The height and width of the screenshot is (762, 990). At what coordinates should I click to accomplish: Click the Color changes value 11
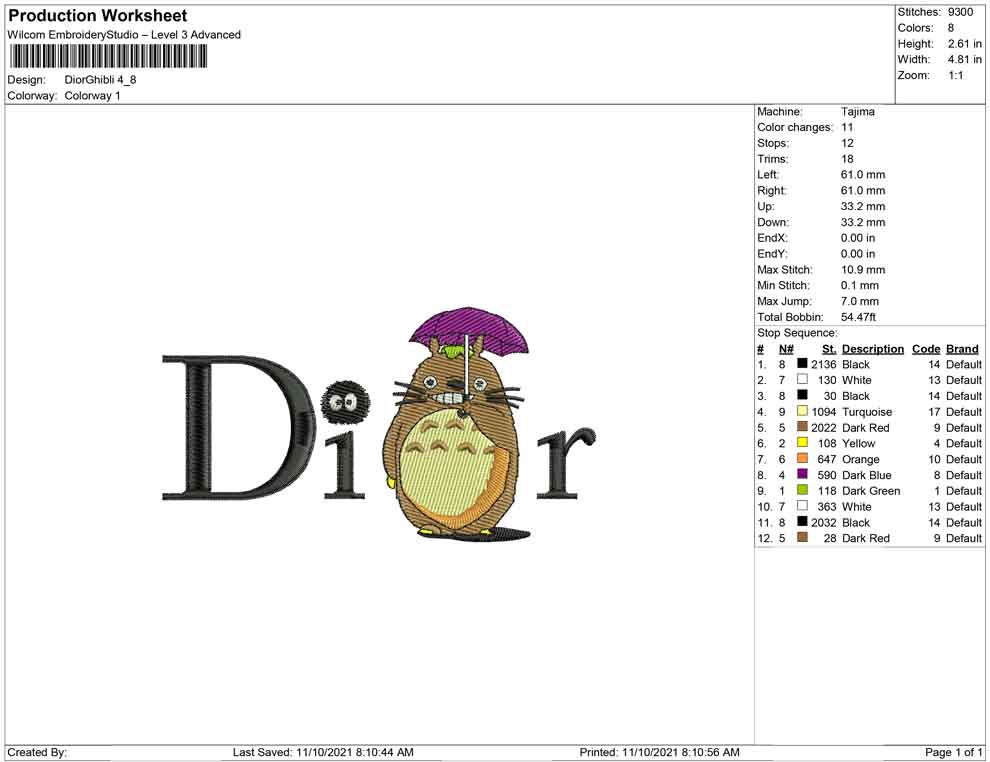coord(847,128)
